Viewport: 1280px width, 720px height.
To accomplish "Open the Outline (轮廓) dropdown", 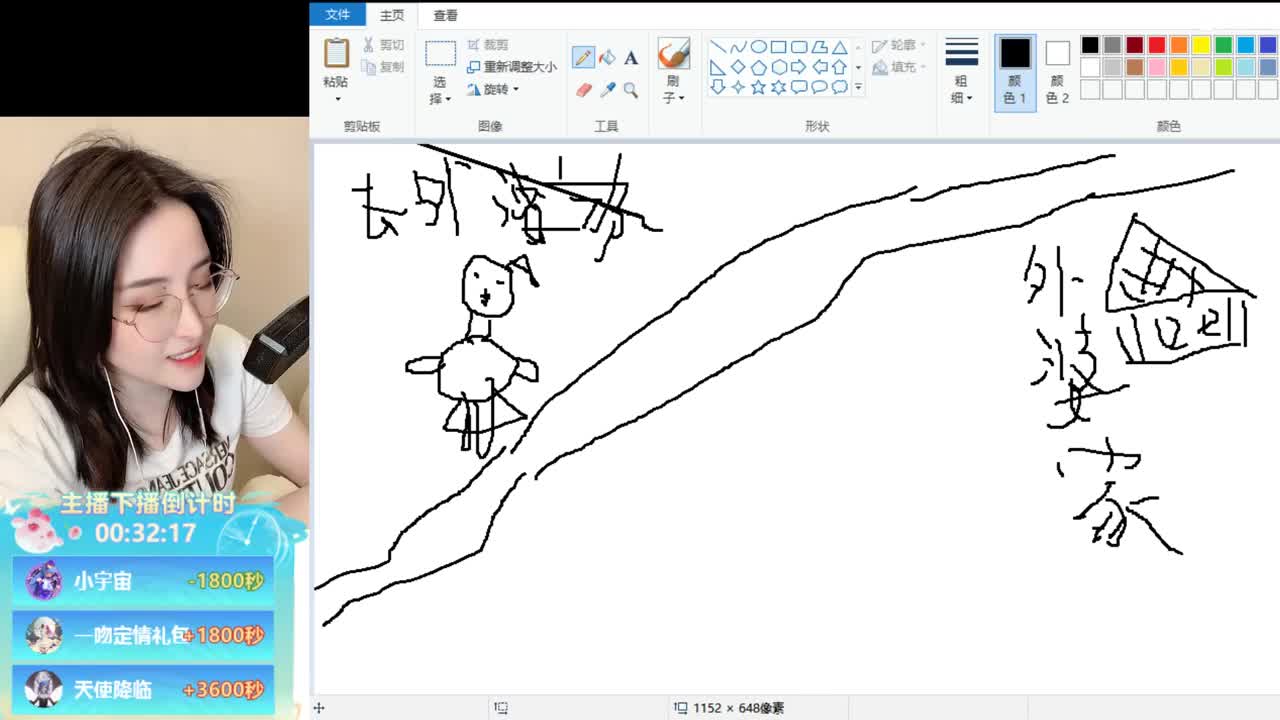I will click(x=899, y=45).
